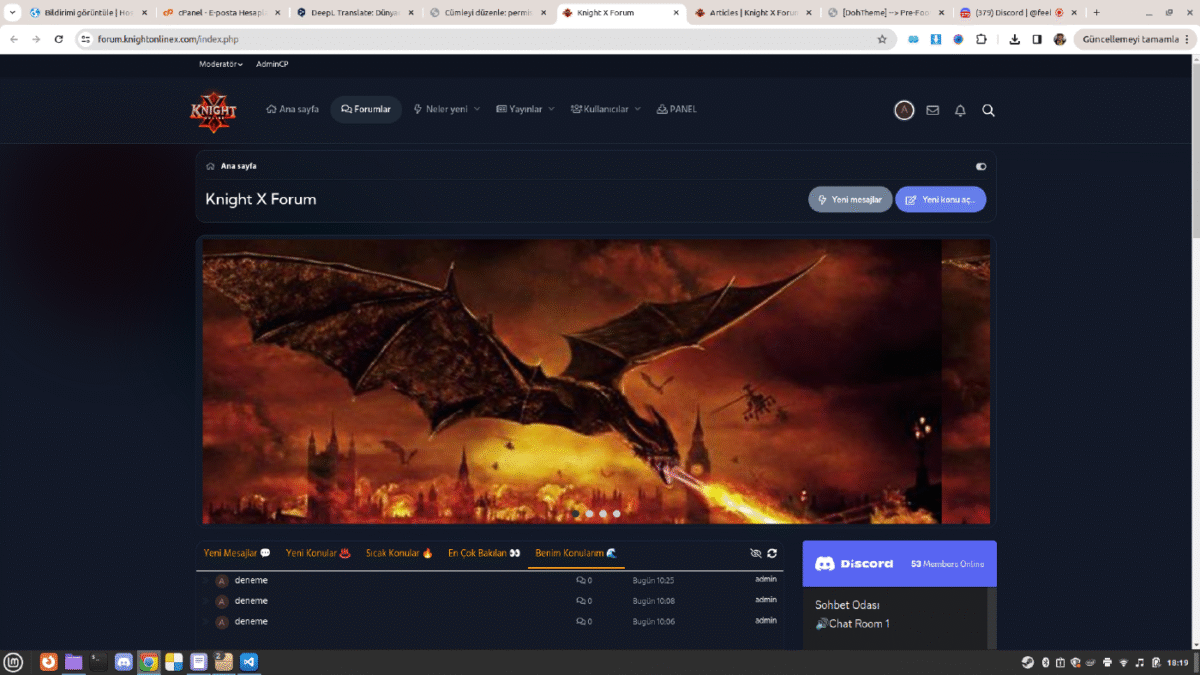
Task: Open the Forumlar nav item
Action: point(366,109)
